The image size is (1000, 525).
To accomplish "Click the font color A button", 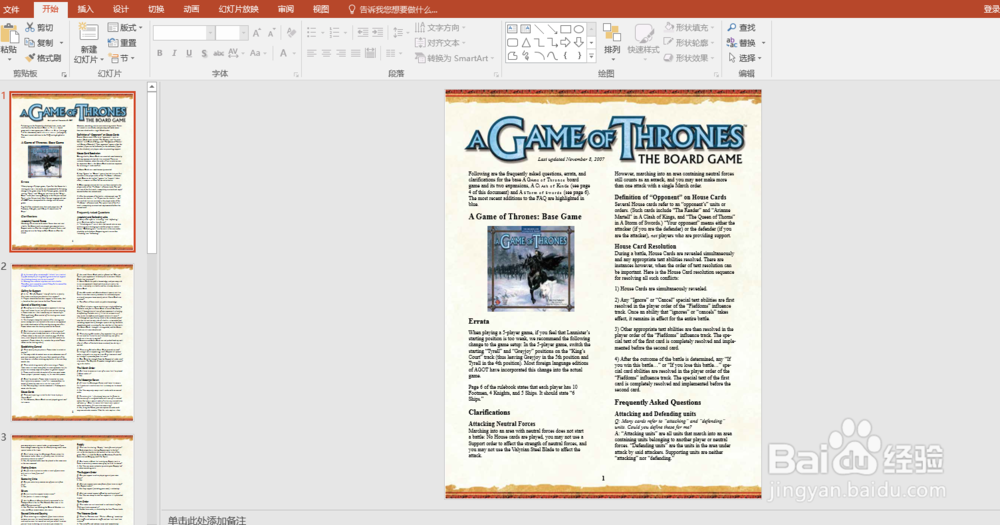I will coord(284,54).
